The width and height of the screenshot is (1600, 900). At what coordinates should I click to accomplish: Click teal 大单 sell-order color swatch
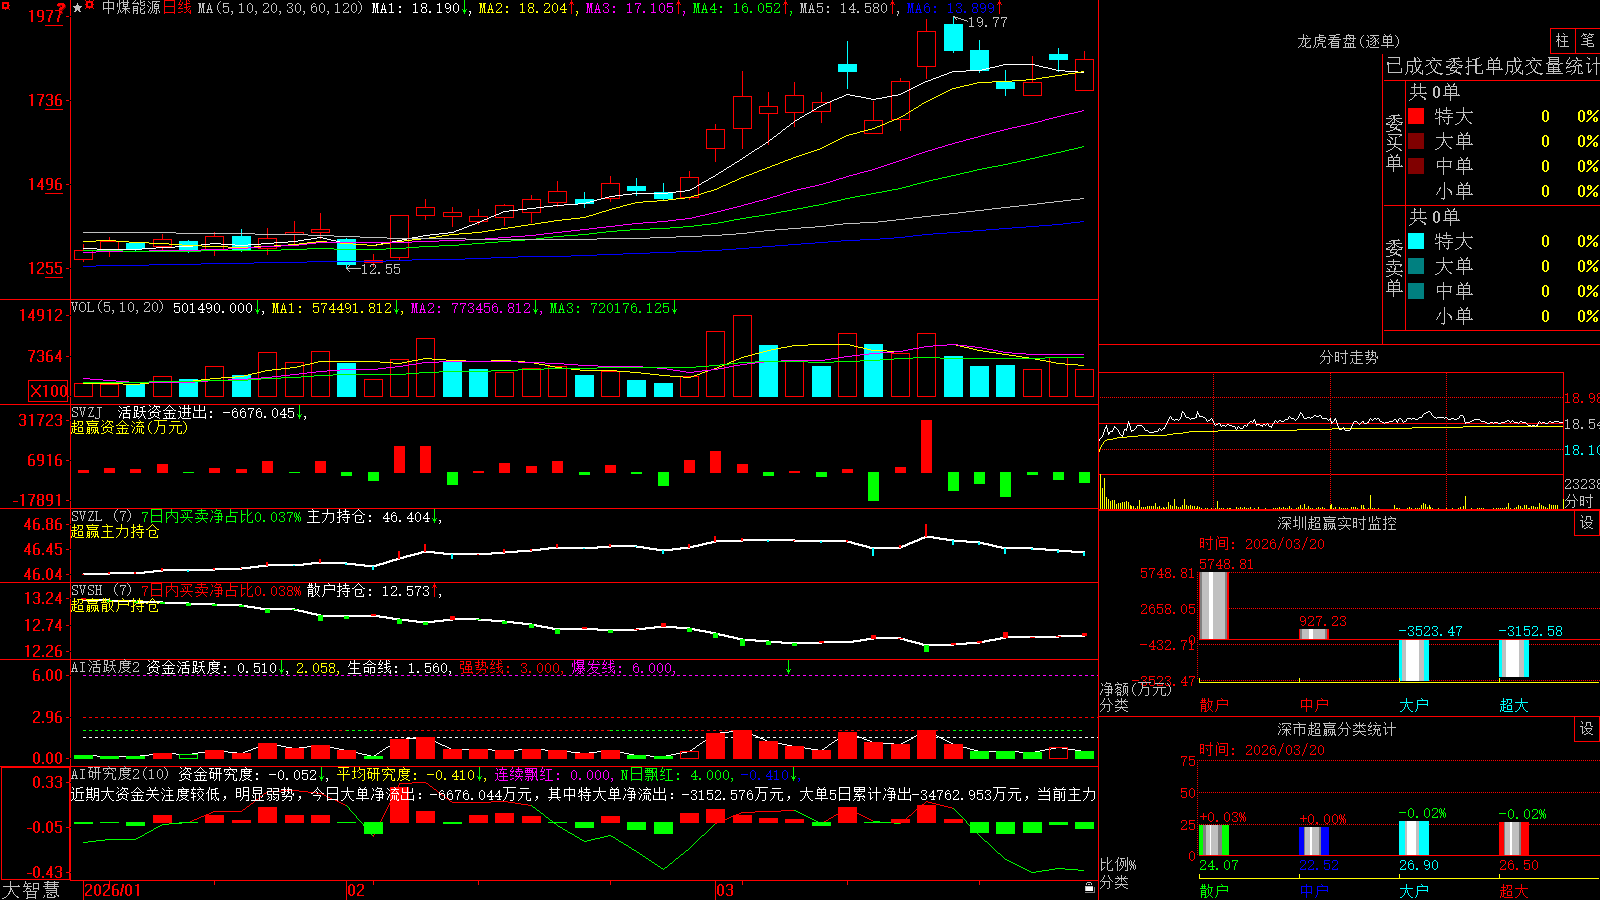click(x=1416, y=266)
